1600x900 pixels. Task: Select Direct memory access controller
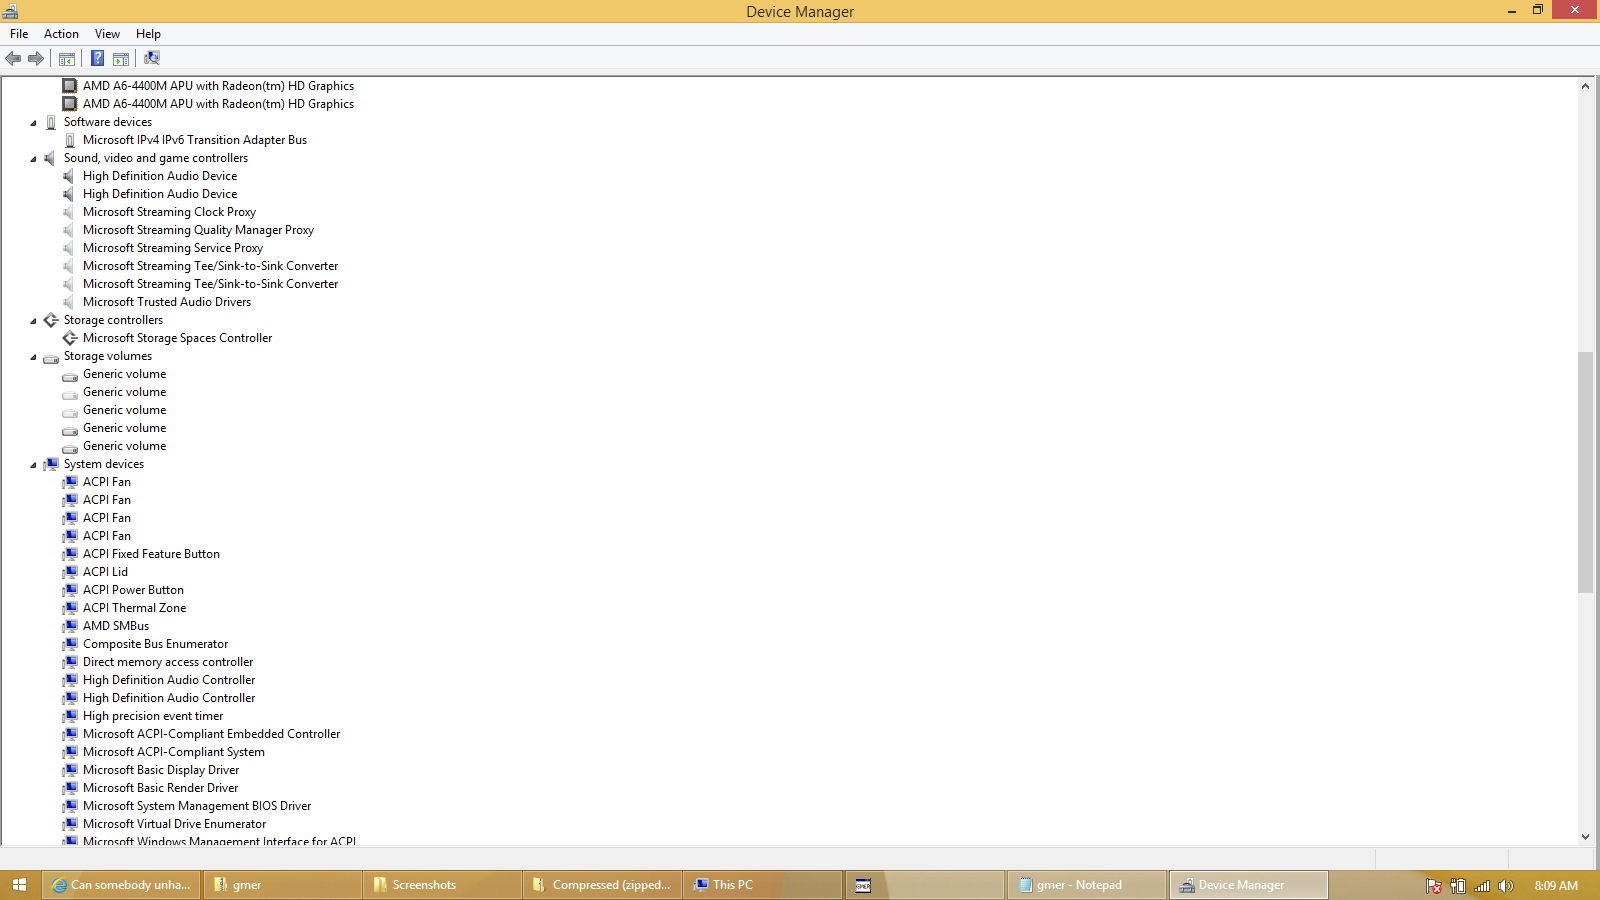click(168, 662)
